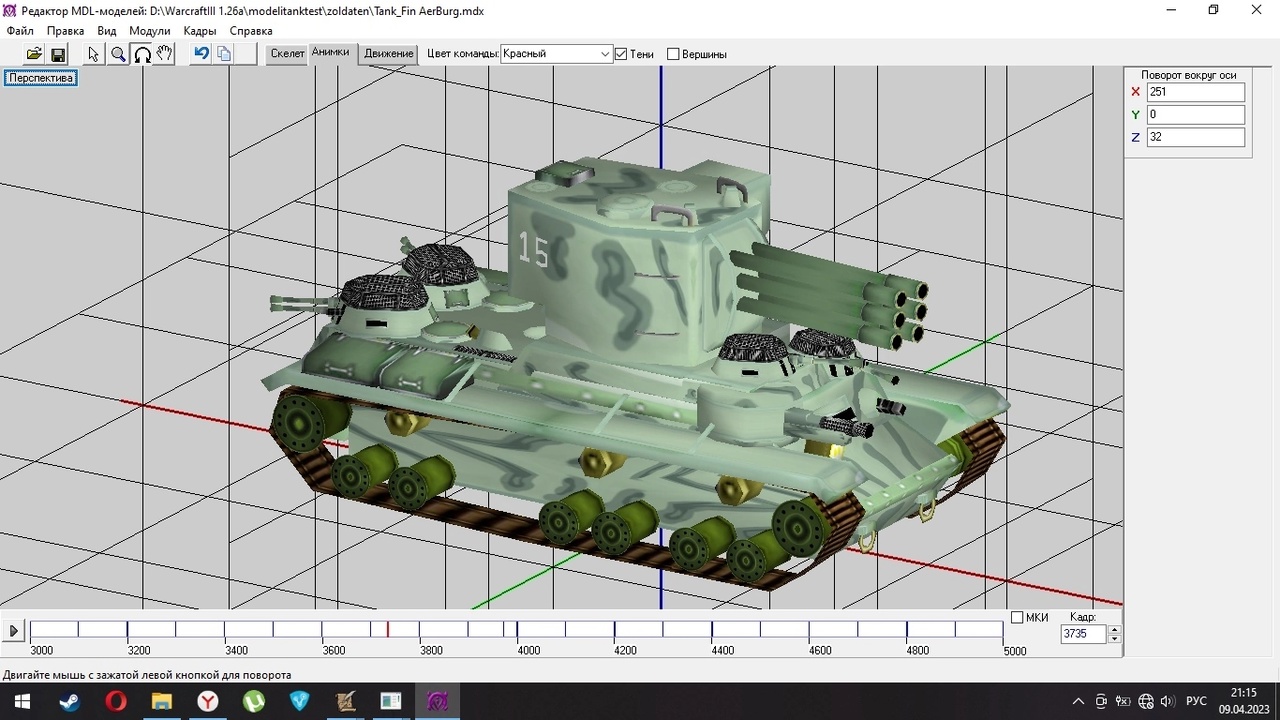Save the model with the floppy disk icon
1280x720 pixels.
(58, 54)
